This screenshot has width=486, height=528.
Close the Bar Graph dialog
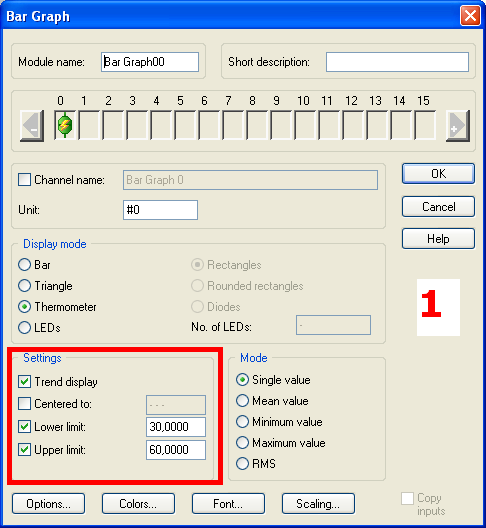[470, 15]
